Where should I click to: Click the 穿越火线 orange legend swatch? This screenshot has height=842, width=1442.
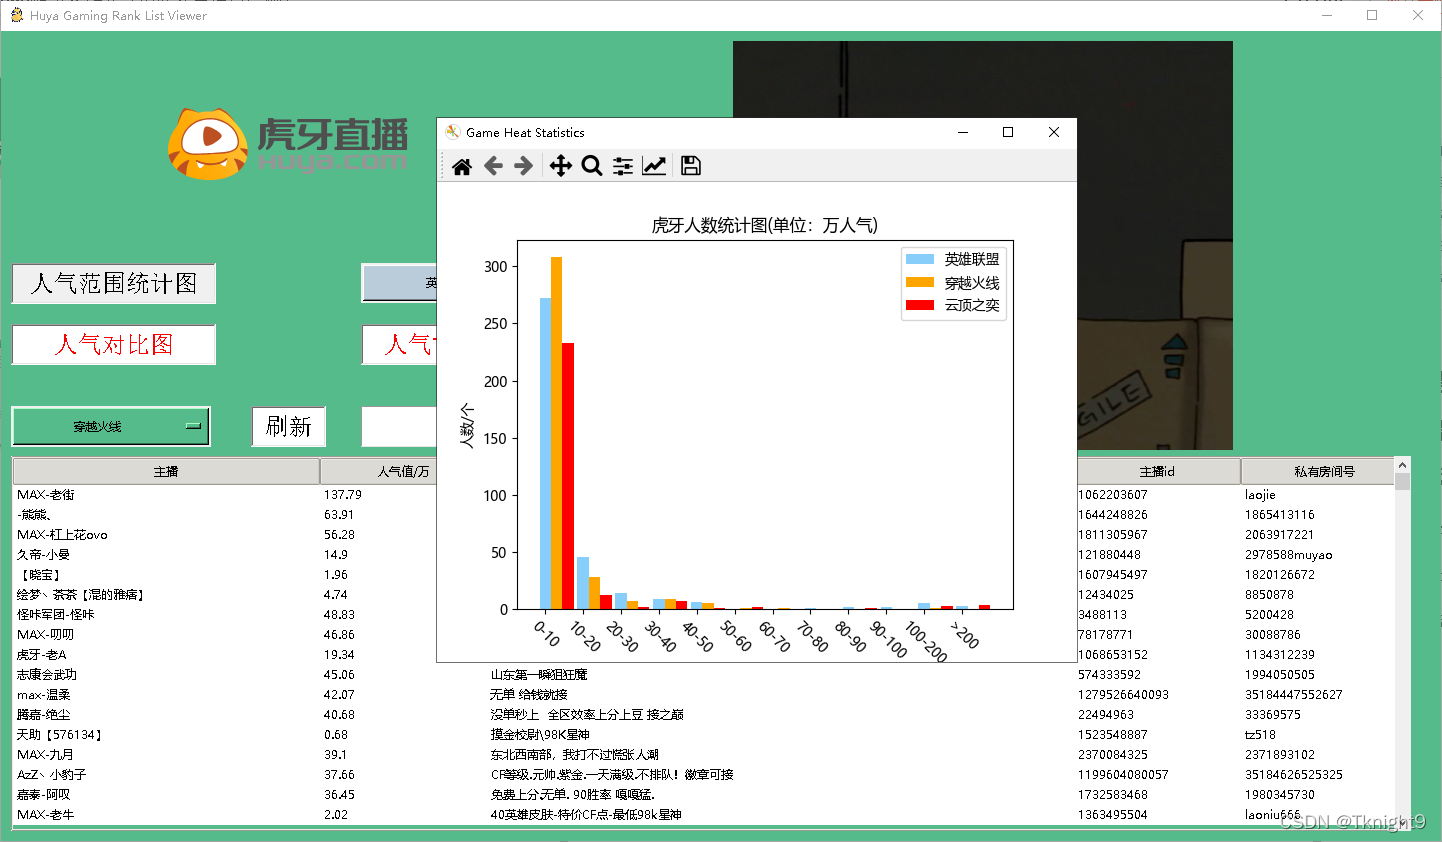[x=920, y=282]
